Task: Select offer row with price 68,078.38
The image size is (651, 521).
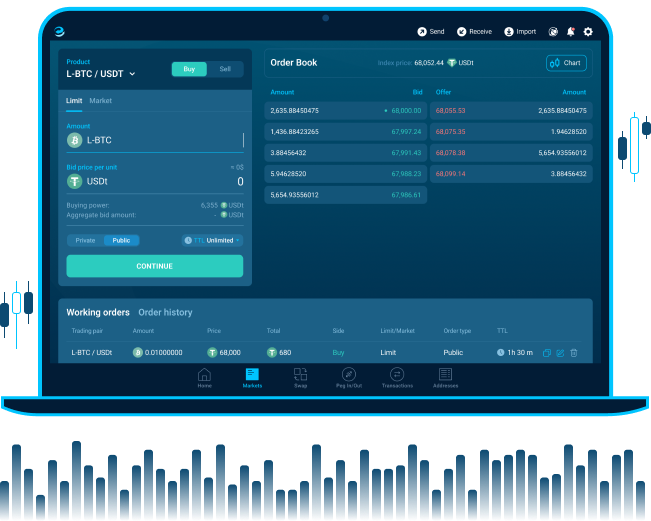Action: tap(511, 153)
